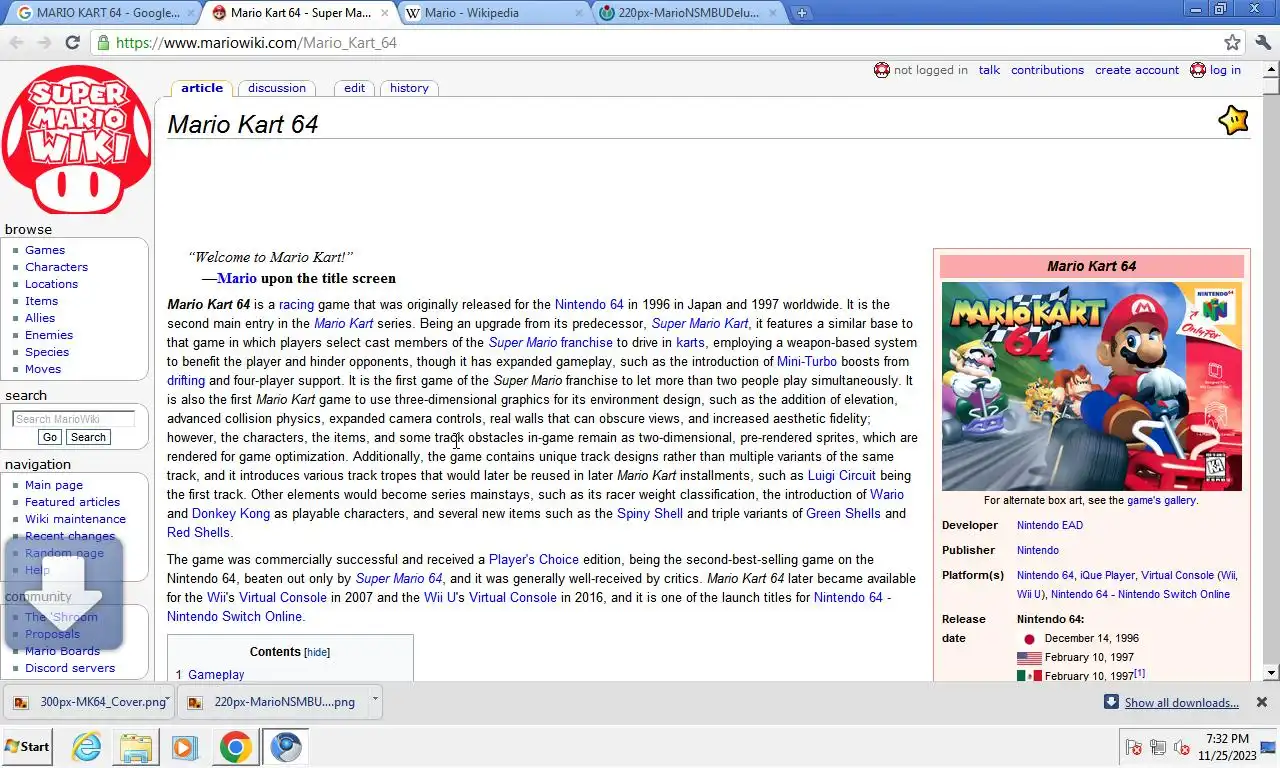Close the MARIO KART 64 Google tab
1280x768 pixels.
tap(191, 13)
